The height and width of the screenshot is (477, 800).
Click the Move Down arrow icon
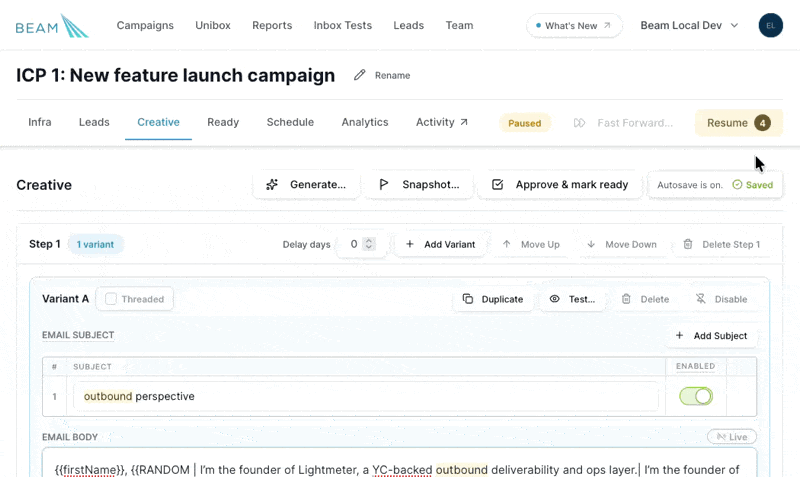tap(591, 244)
